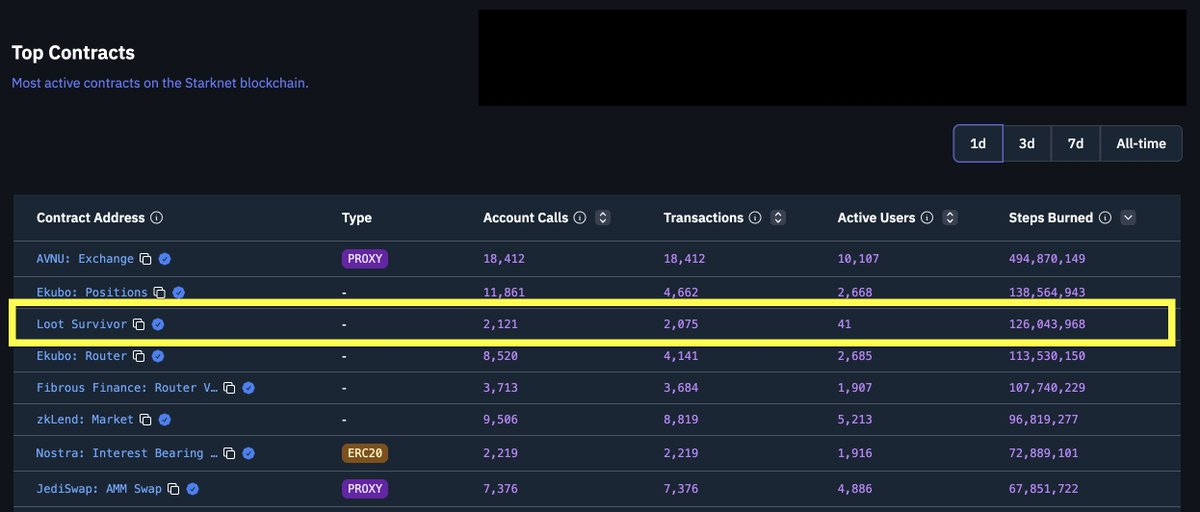
Task: Click Transactions value 4,141
Action: point(681,356)
